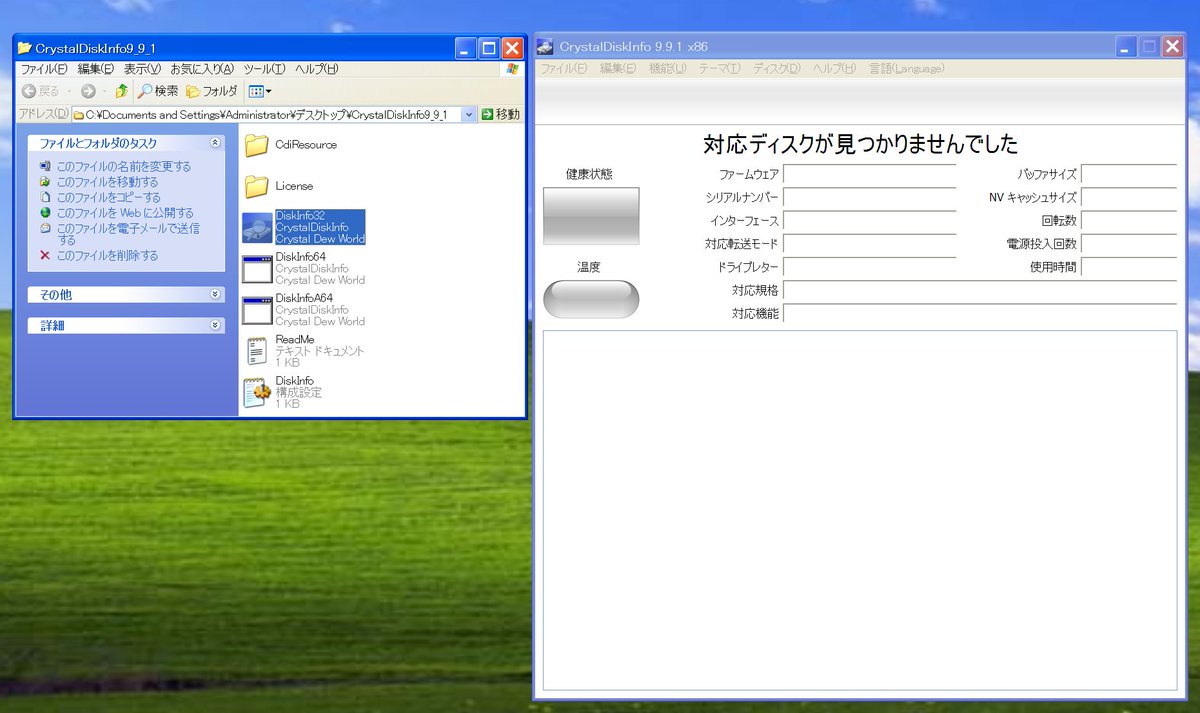
Task: Click the 移動 go button beside the address bar
Action: [x=500, y=115]
